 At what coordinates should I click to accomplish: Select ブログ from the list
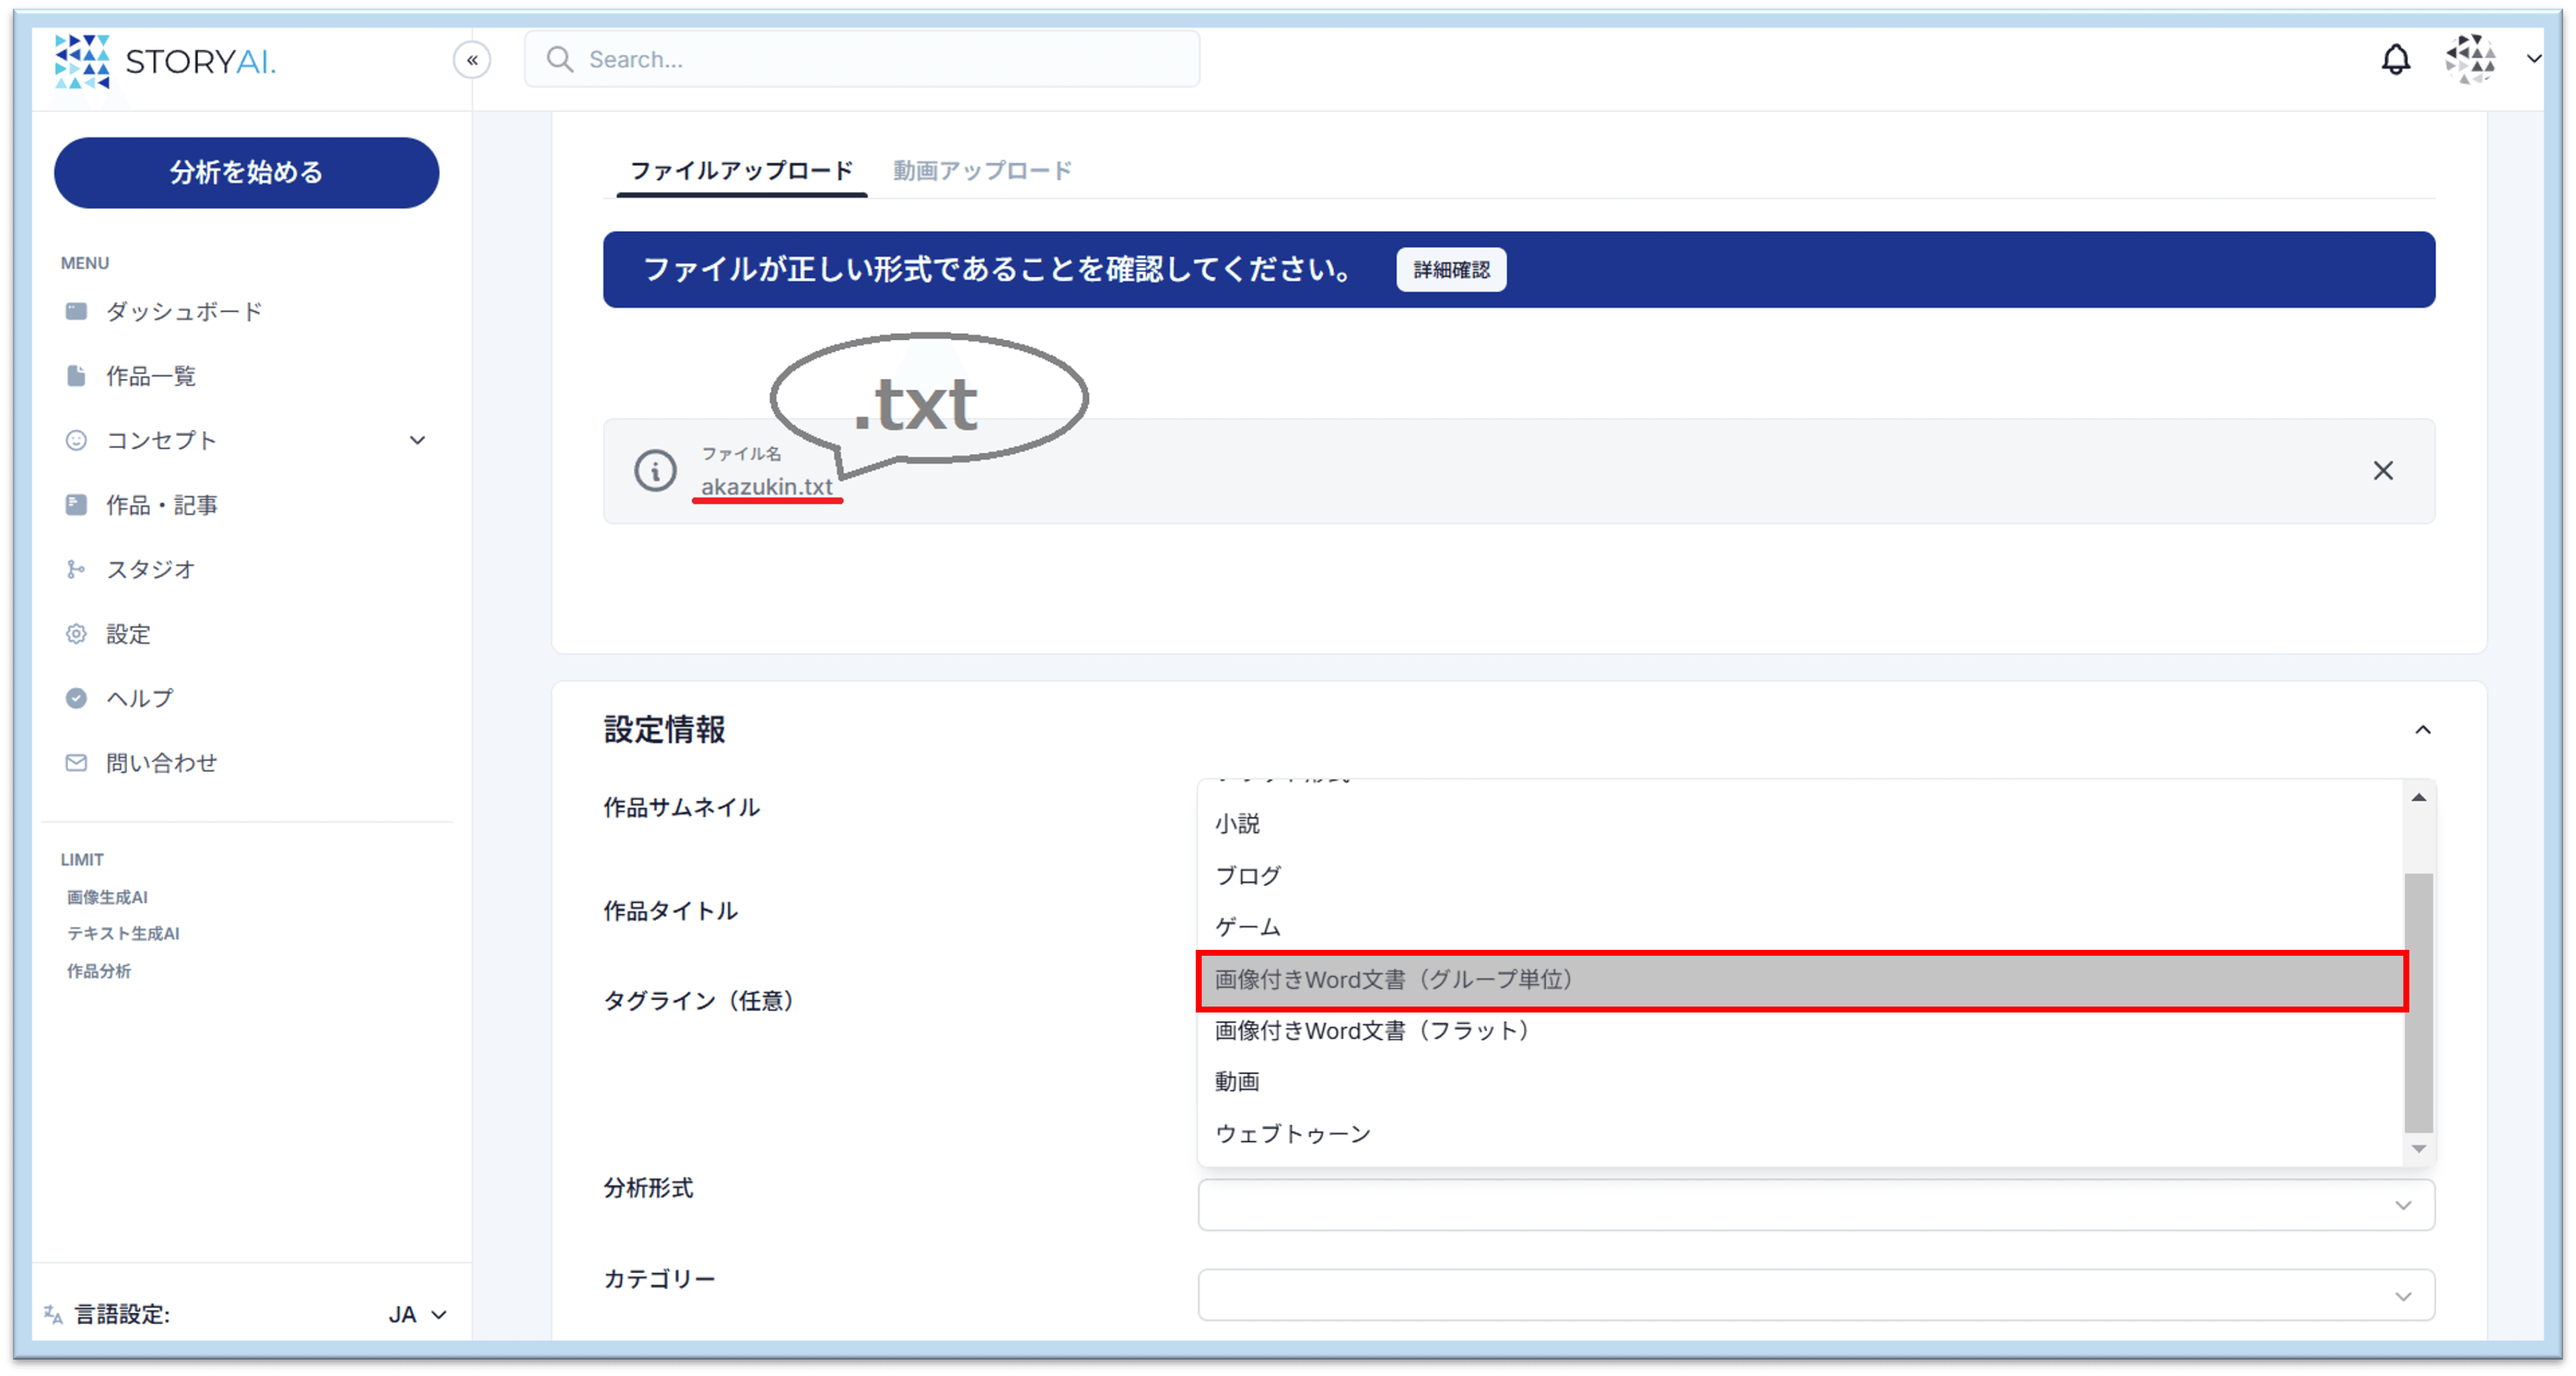1800,876
